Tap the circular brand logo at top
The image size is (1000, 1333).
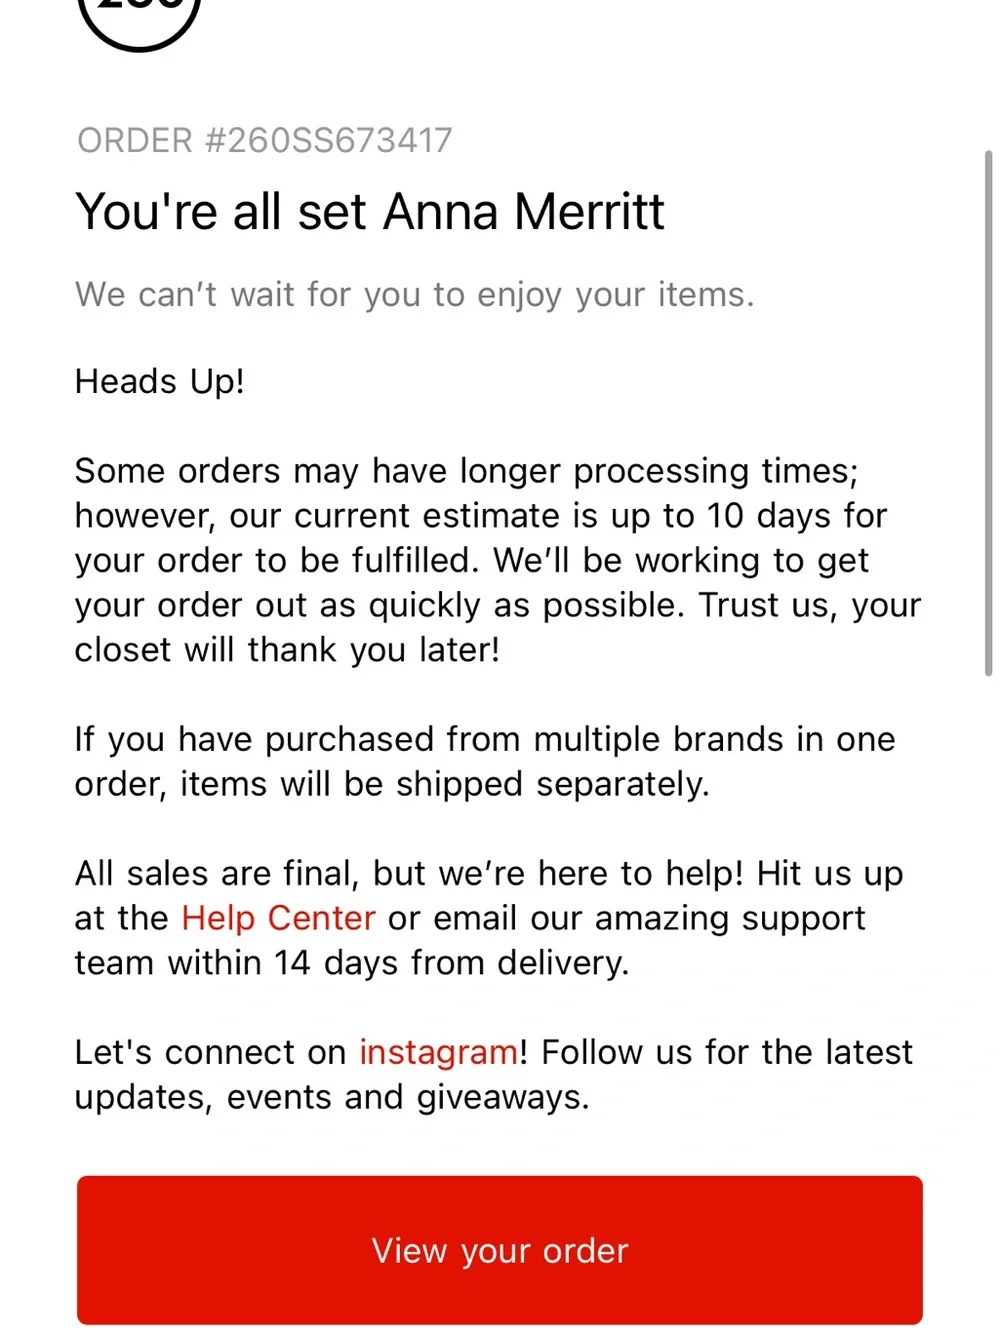coord(139,20)
